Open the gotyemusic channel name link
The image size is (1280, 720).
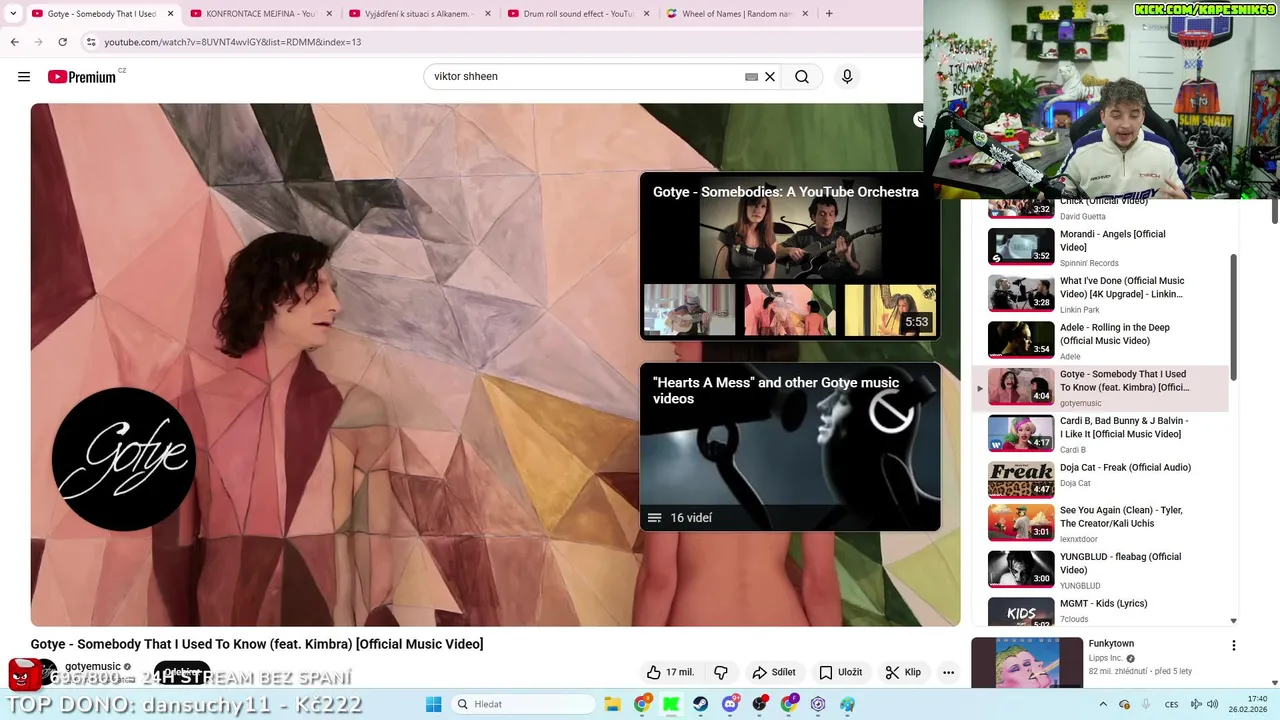click(93, 666)
